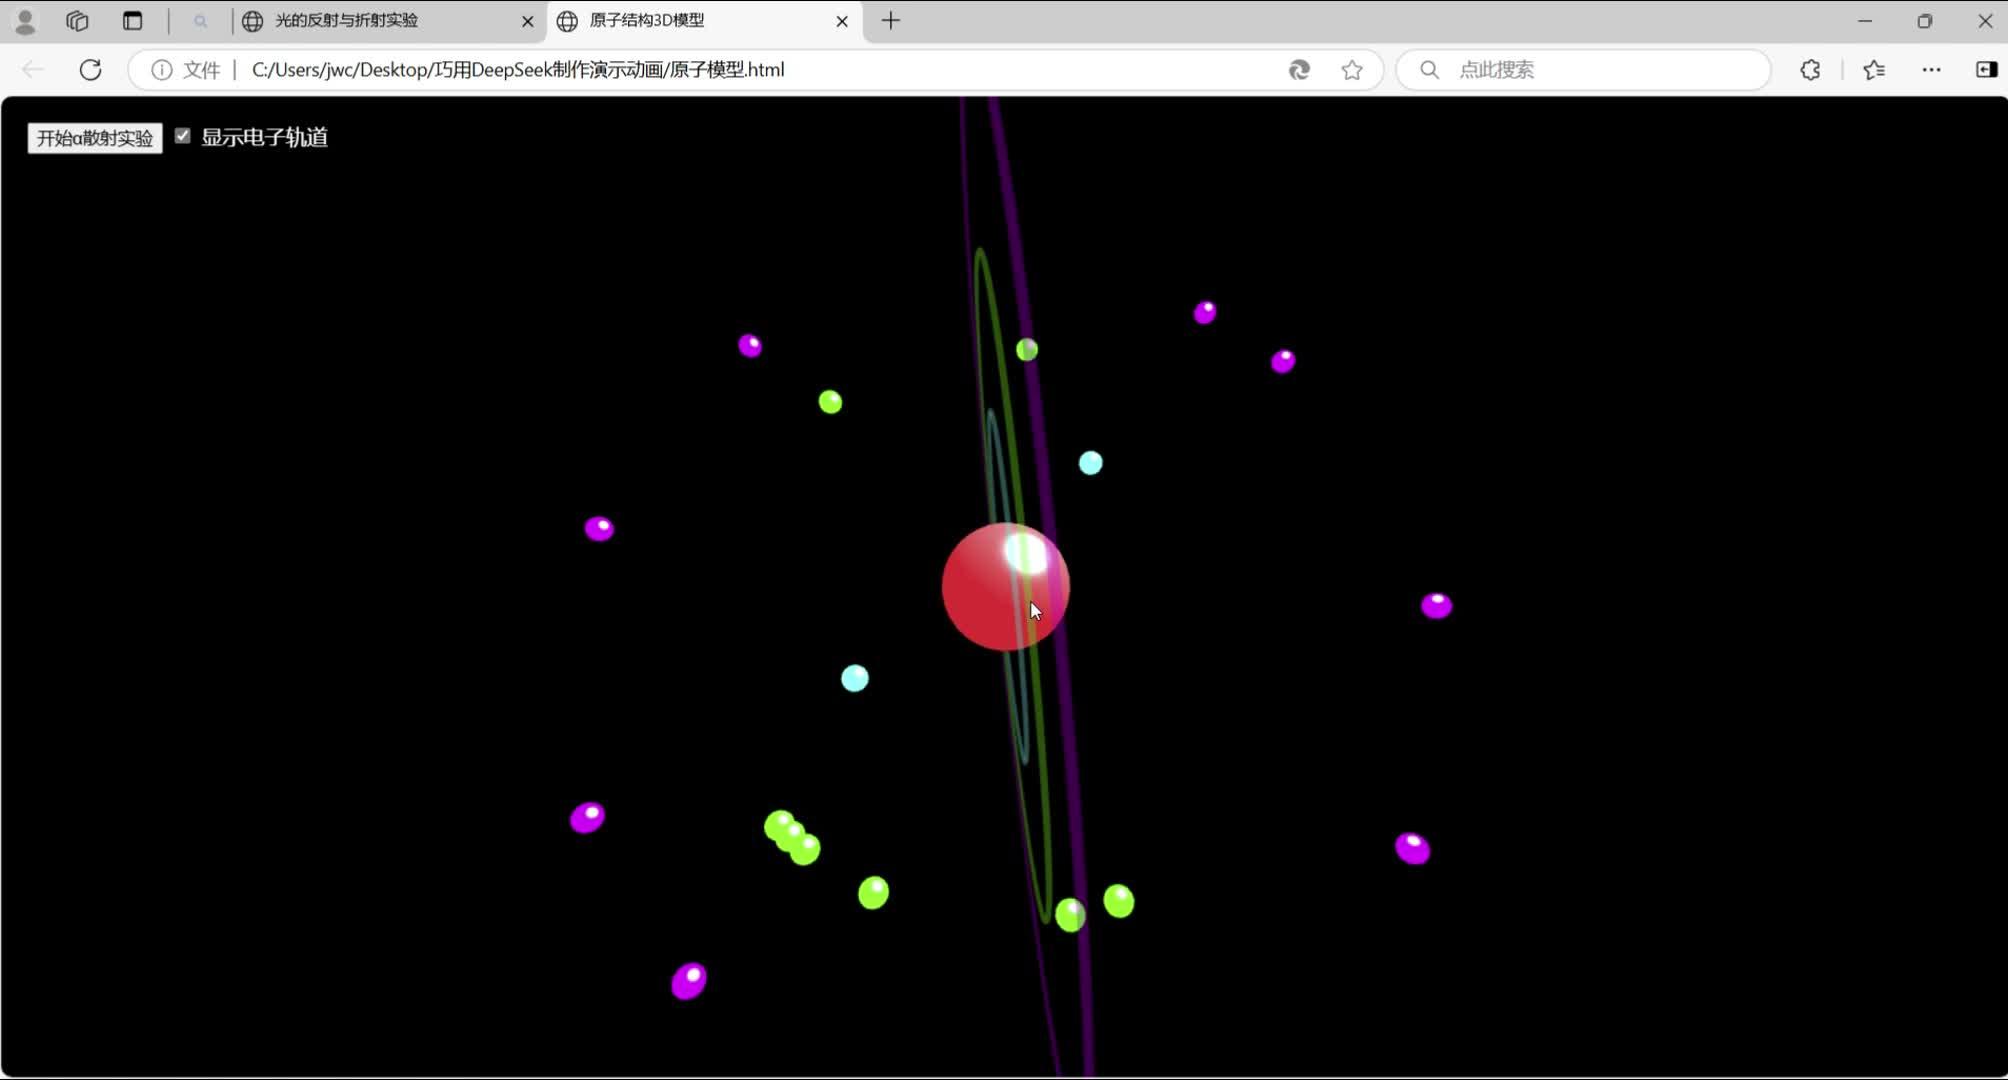This screenshot has width=2008, height=1080.
Task: Open the extensions puzzle icon
Action: (1810, 70)
